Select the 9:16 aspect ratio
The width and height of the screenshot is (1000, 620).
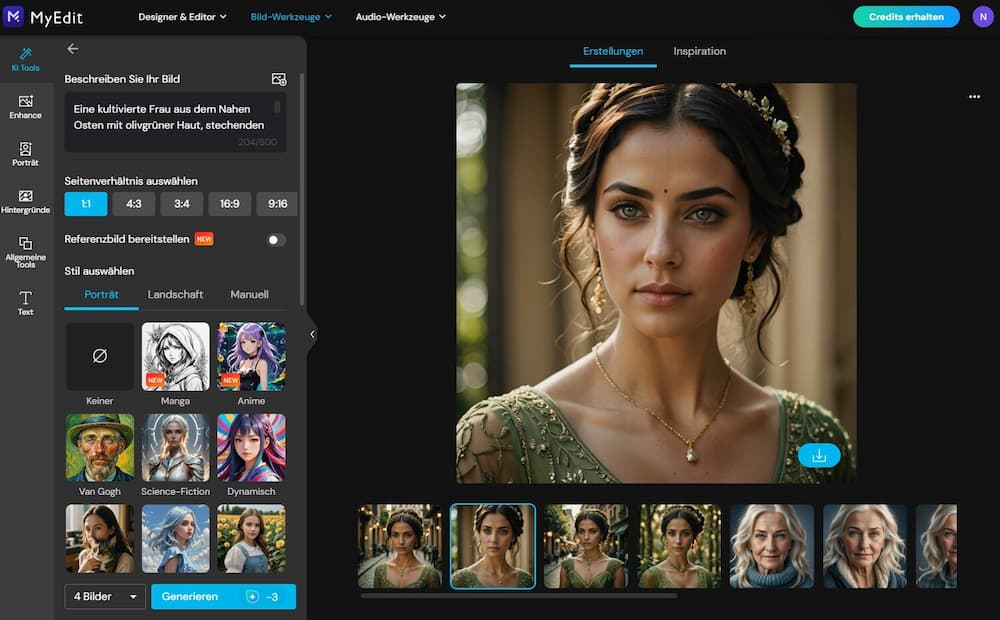pos(277,204)
